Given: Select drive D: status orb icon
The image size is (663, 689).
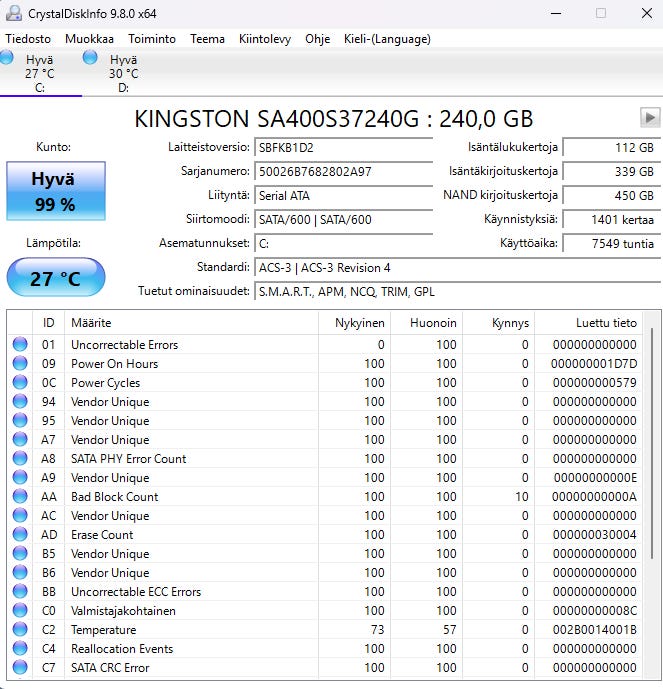Looking at the screenshot, I should pos(91,59).
